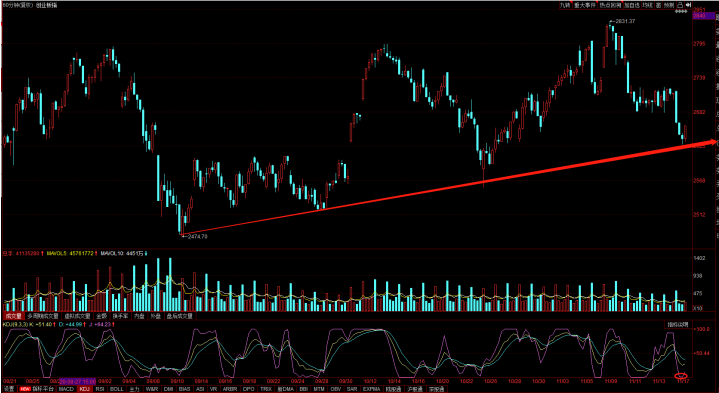Switch to the ASI indicator

(200, 389)
